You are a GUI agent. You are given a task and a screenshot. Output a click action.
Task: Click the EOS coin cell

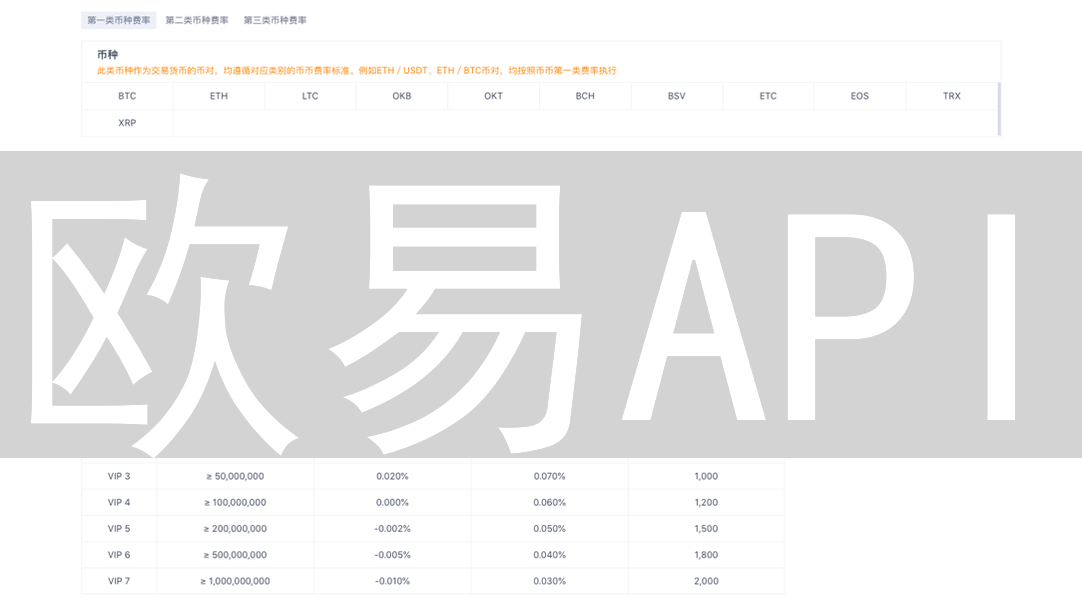tap(860, 96)
